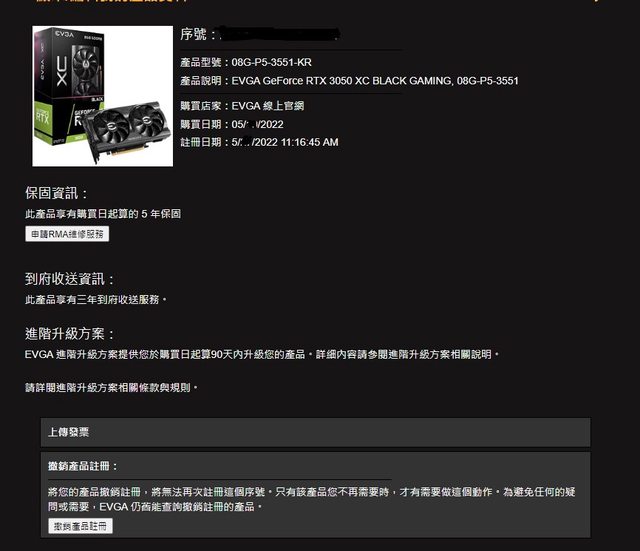Open the EVGA RTX 3050 product image
This screenshot has width=640, height=551.
coord(102,96)
